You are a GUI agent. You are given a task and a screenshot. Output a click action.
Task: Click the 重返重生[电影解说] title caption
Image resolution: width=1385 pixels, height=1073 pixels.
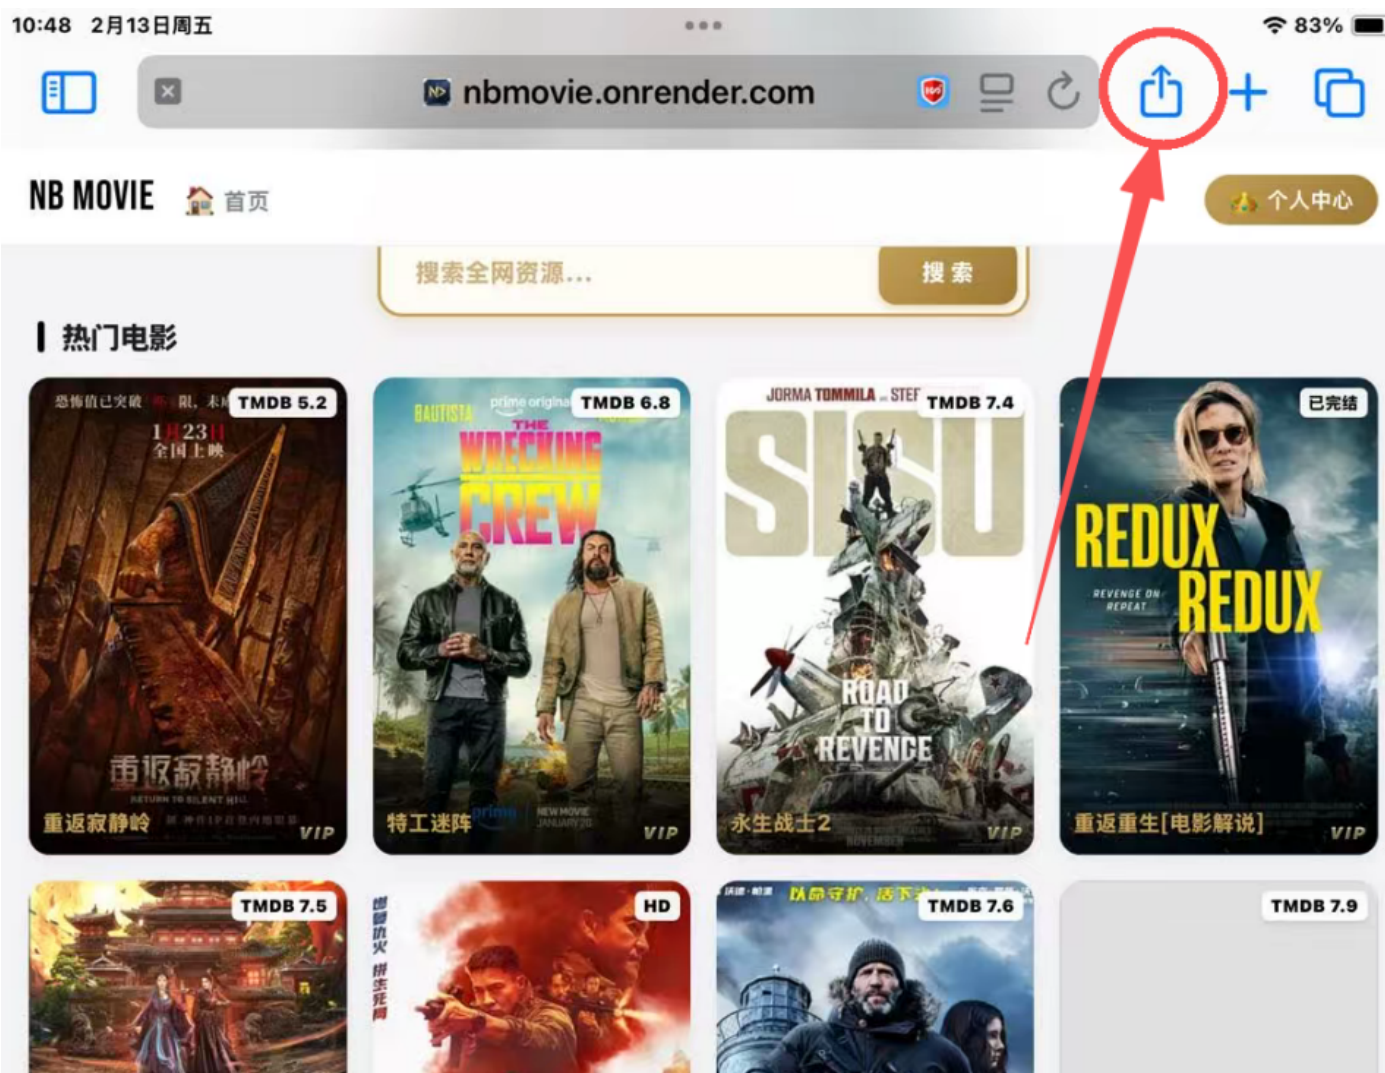tap(1169, 823)
